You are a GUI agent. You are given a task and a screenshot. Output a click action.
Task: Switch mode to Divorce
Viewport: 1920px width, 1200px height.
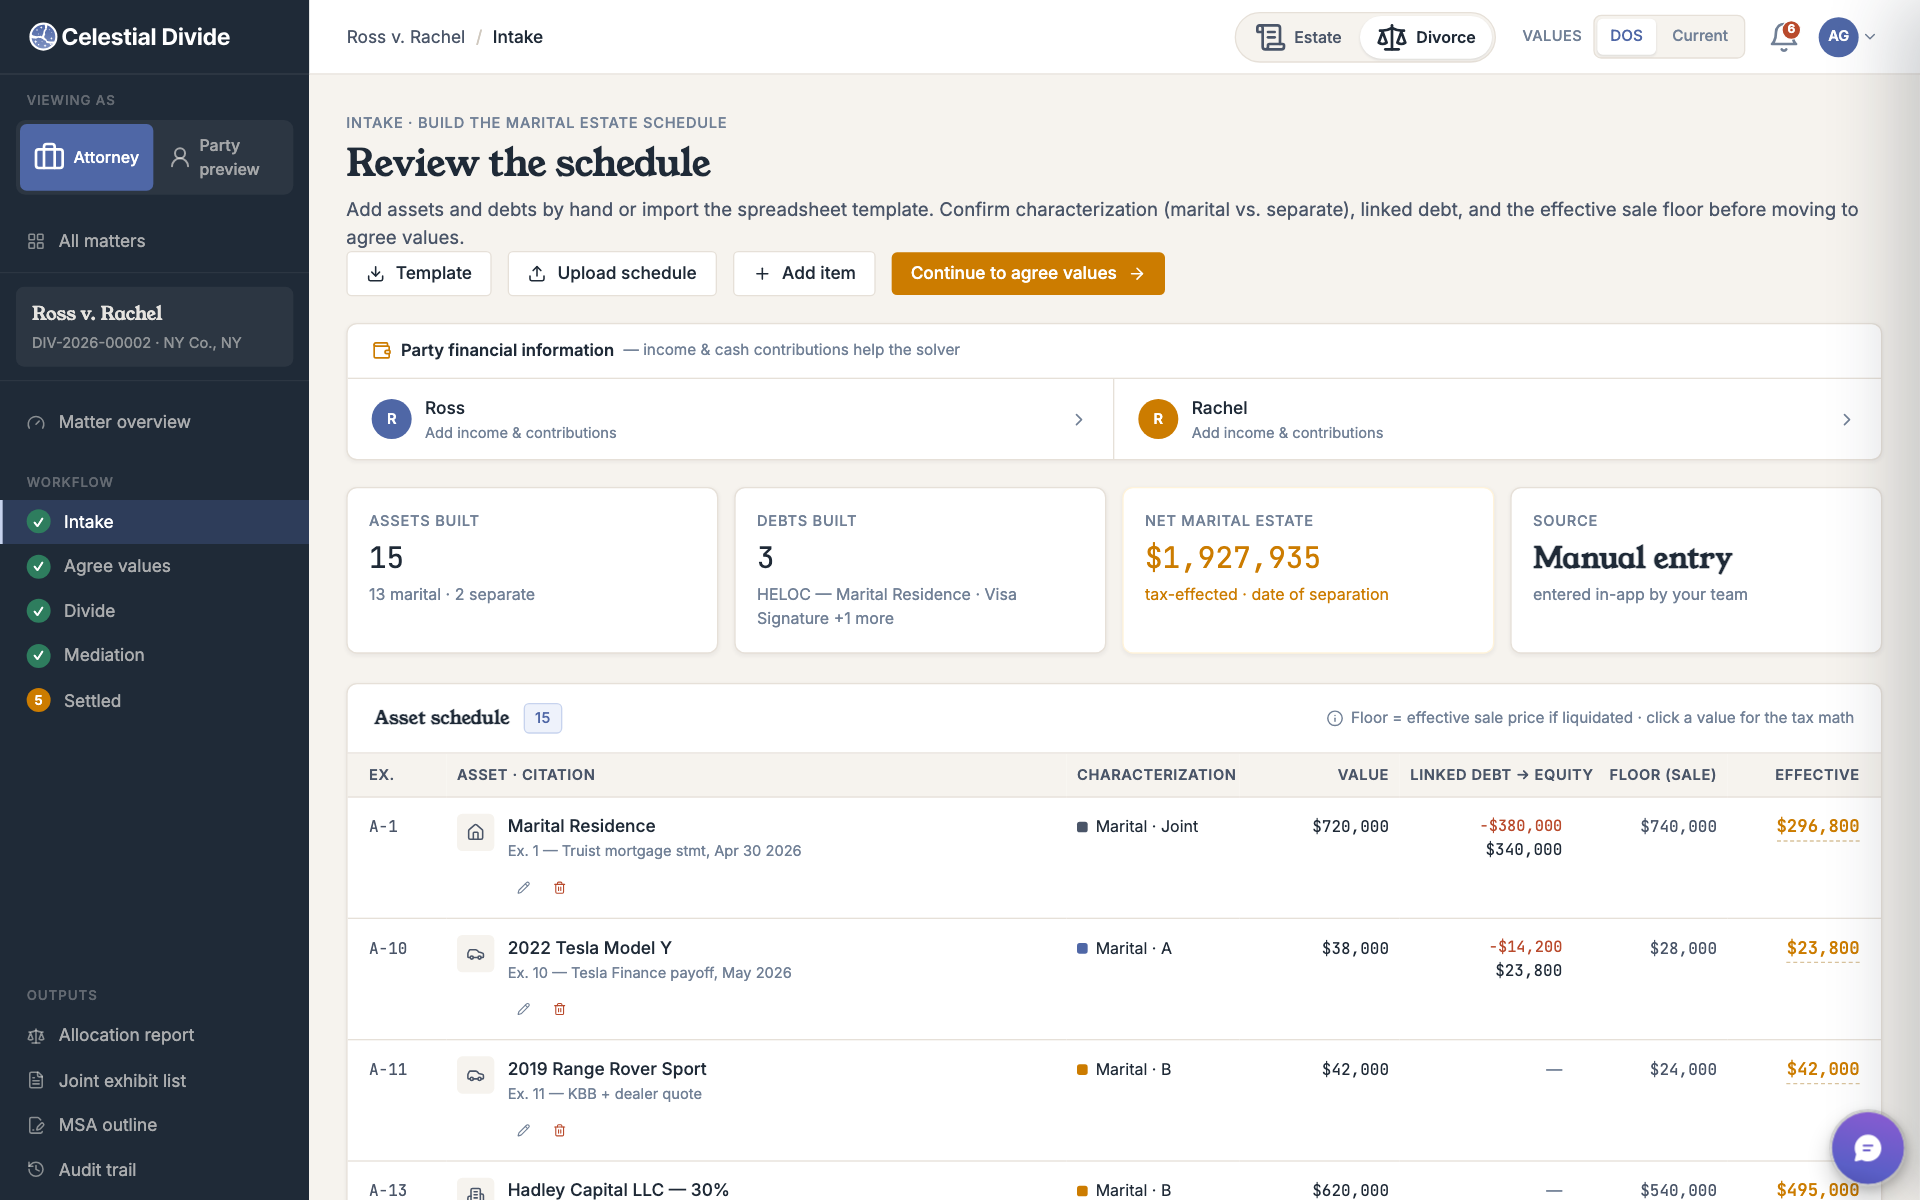[x=1426, y=37]
